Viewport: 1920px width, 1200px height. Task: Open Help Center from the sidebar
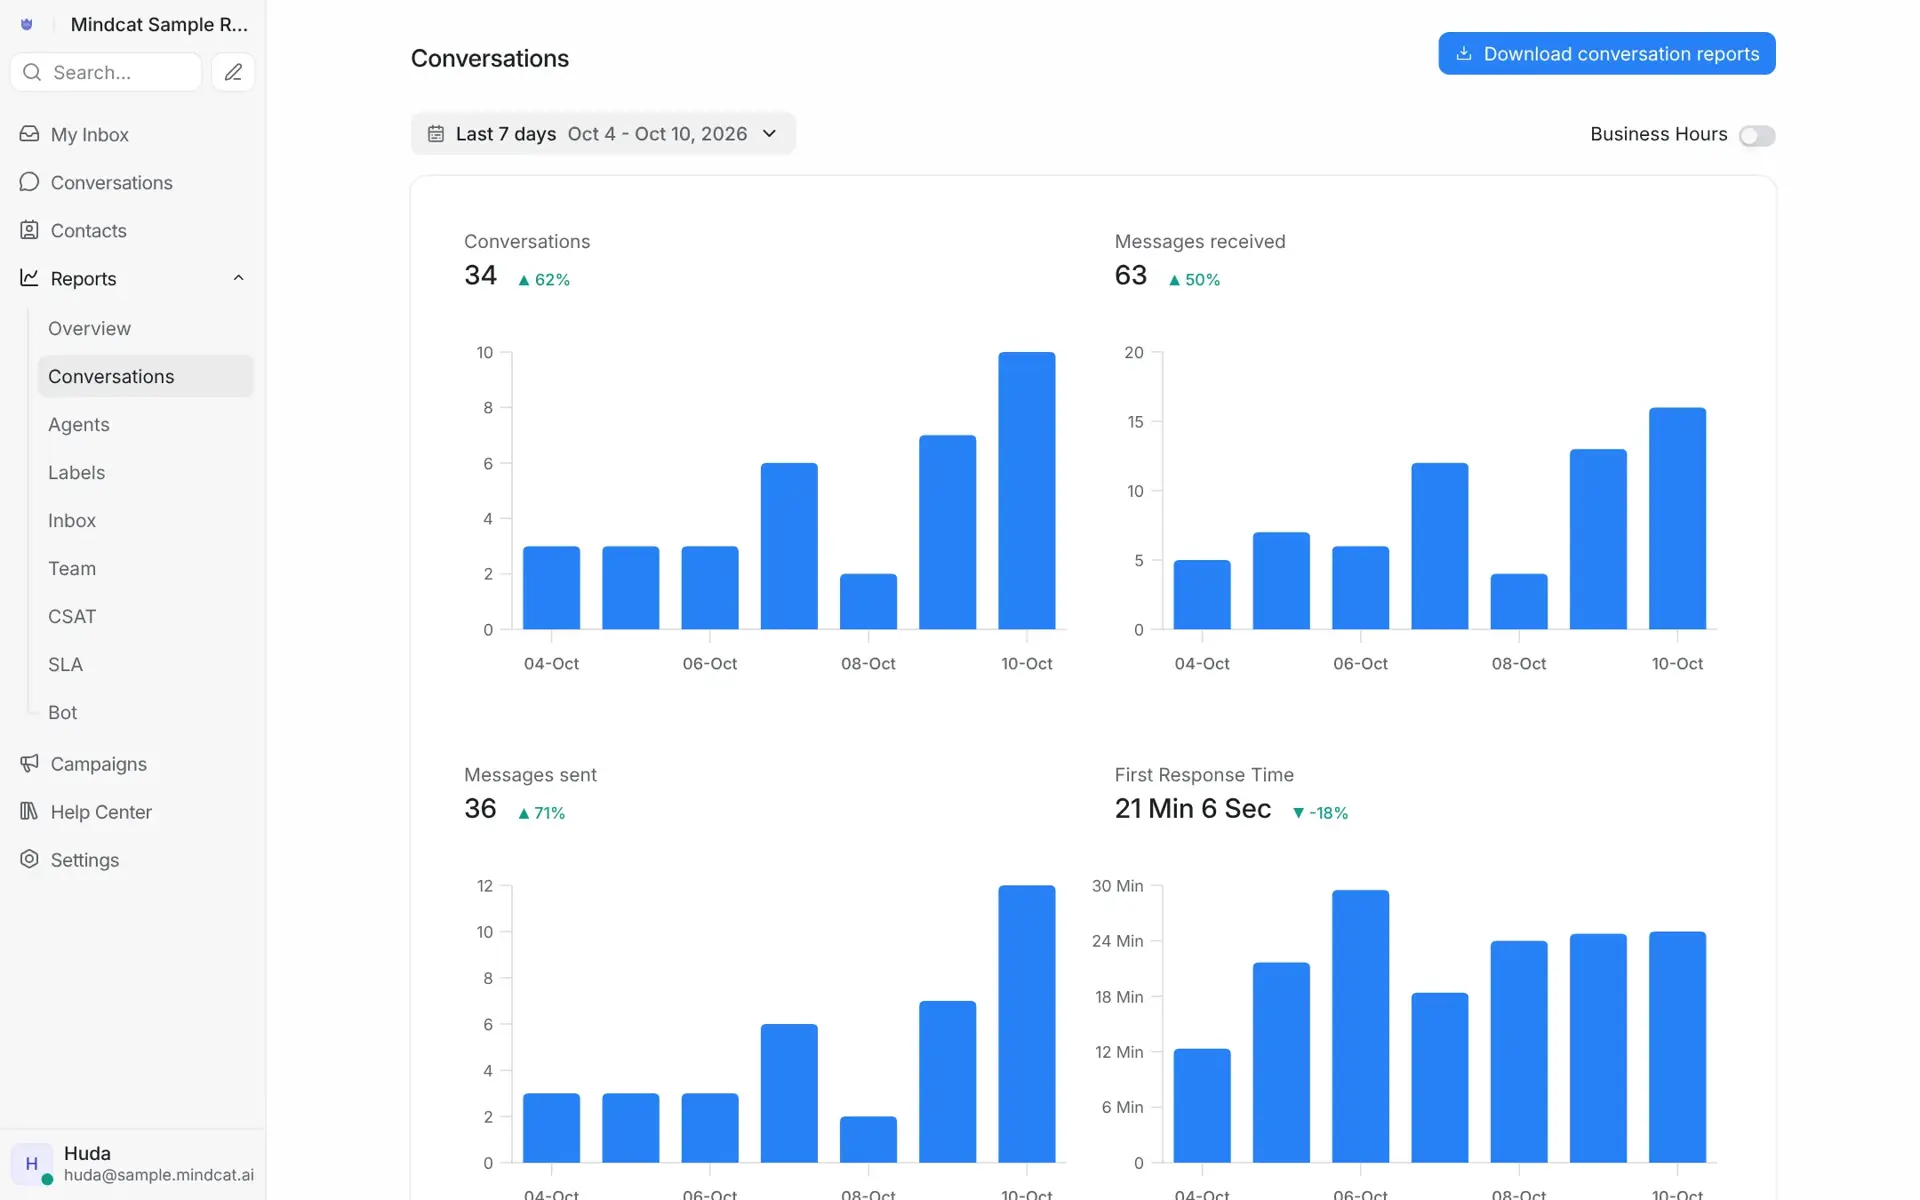point(101,812)
